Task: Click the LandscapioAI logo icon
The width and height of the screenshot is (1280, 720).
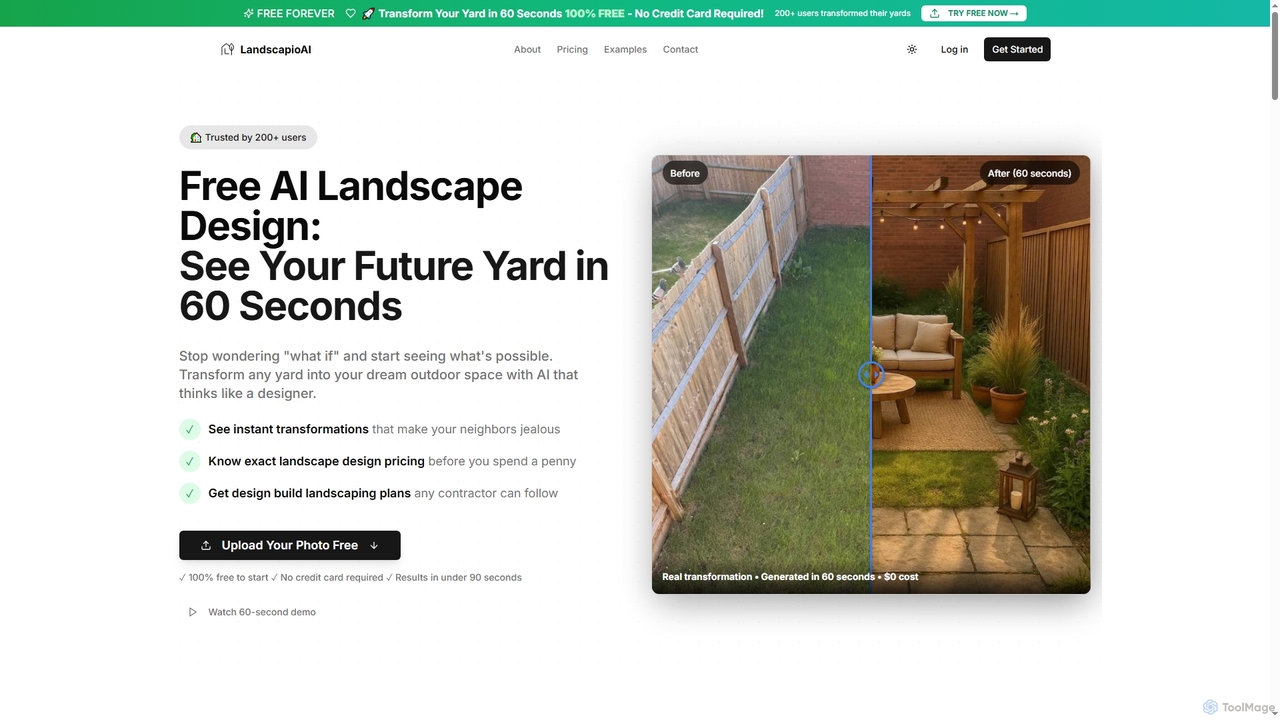Action: (227, 49)
